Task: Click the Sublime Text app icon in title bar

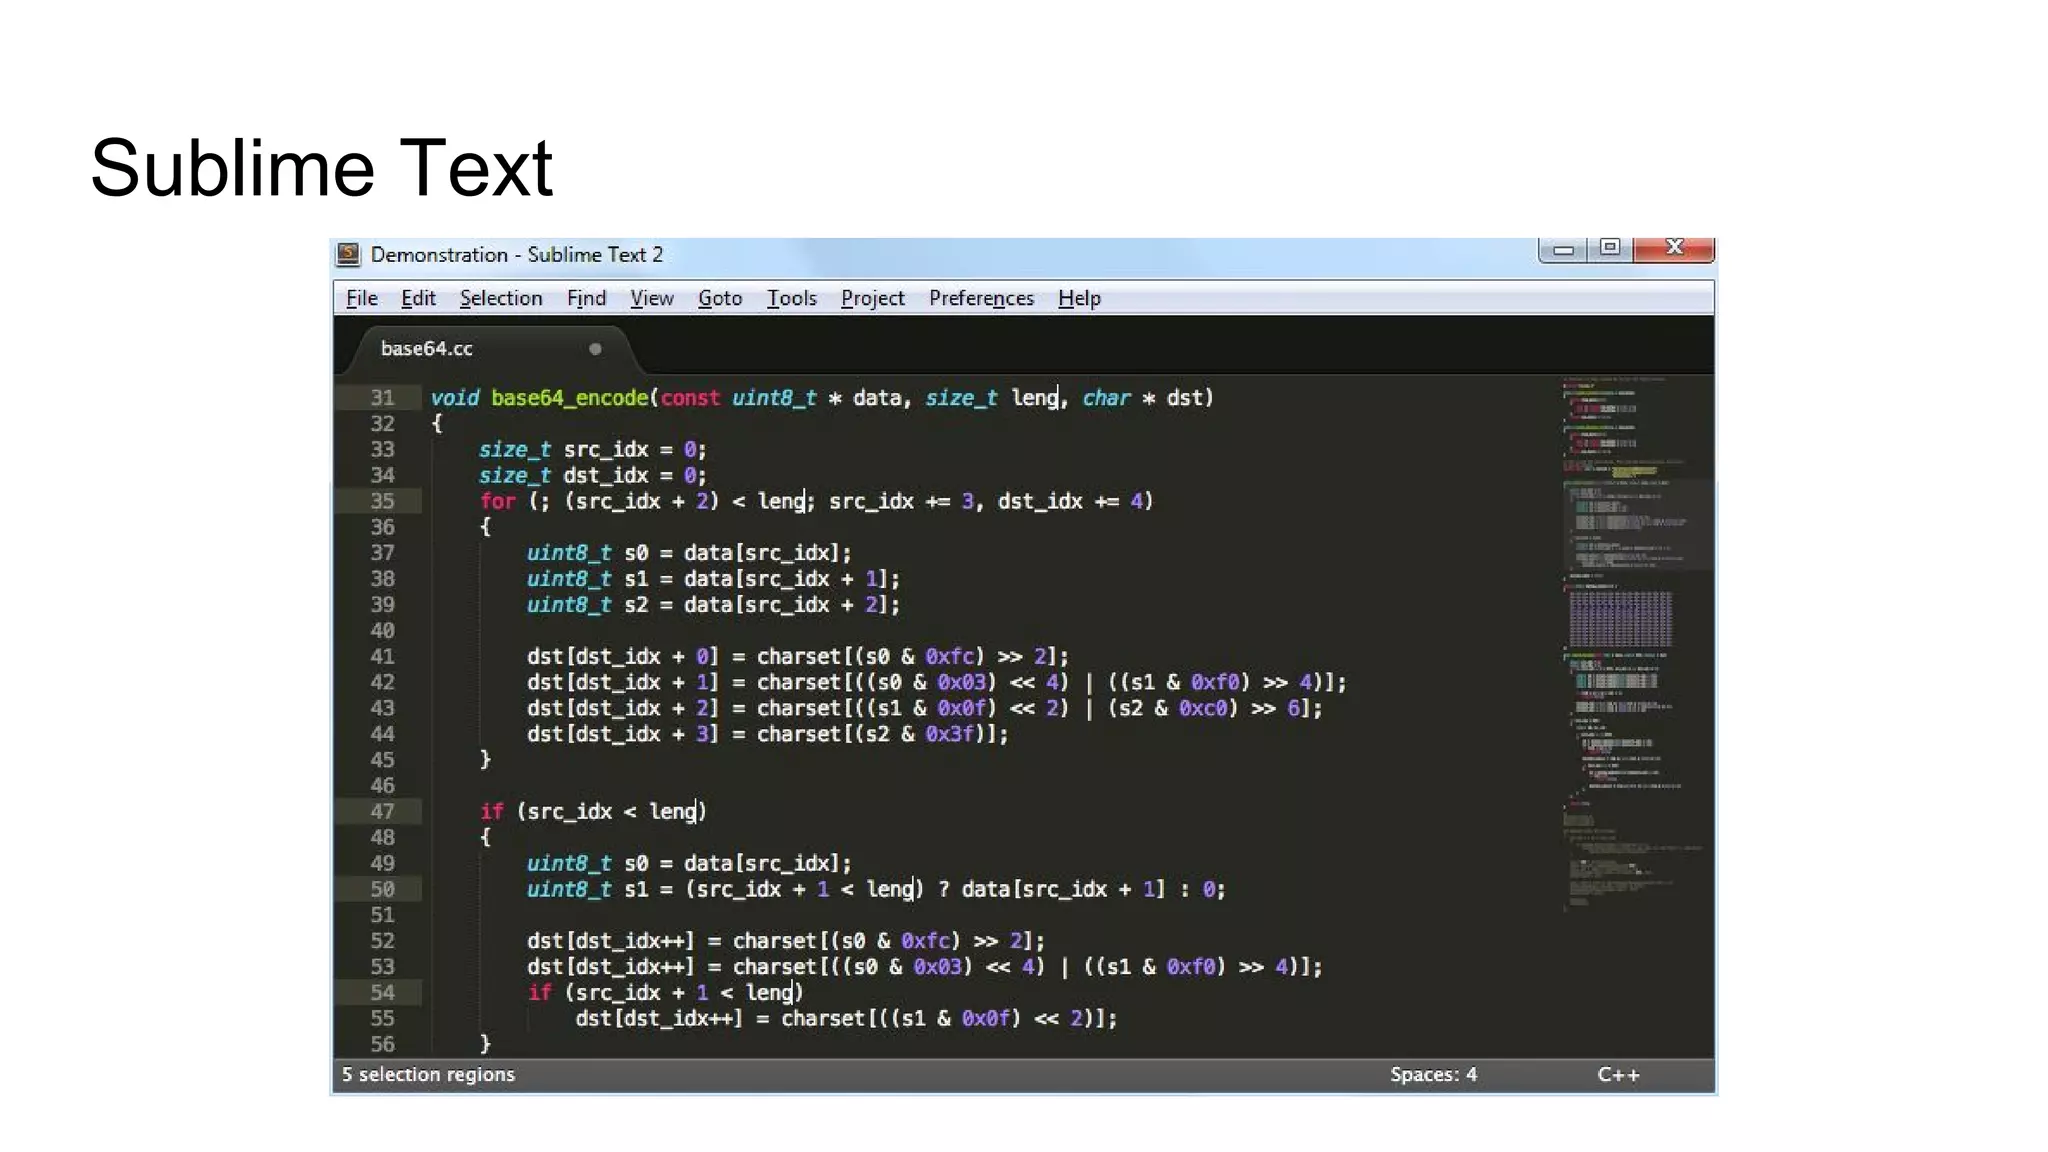Action: [x=348, y=254]
